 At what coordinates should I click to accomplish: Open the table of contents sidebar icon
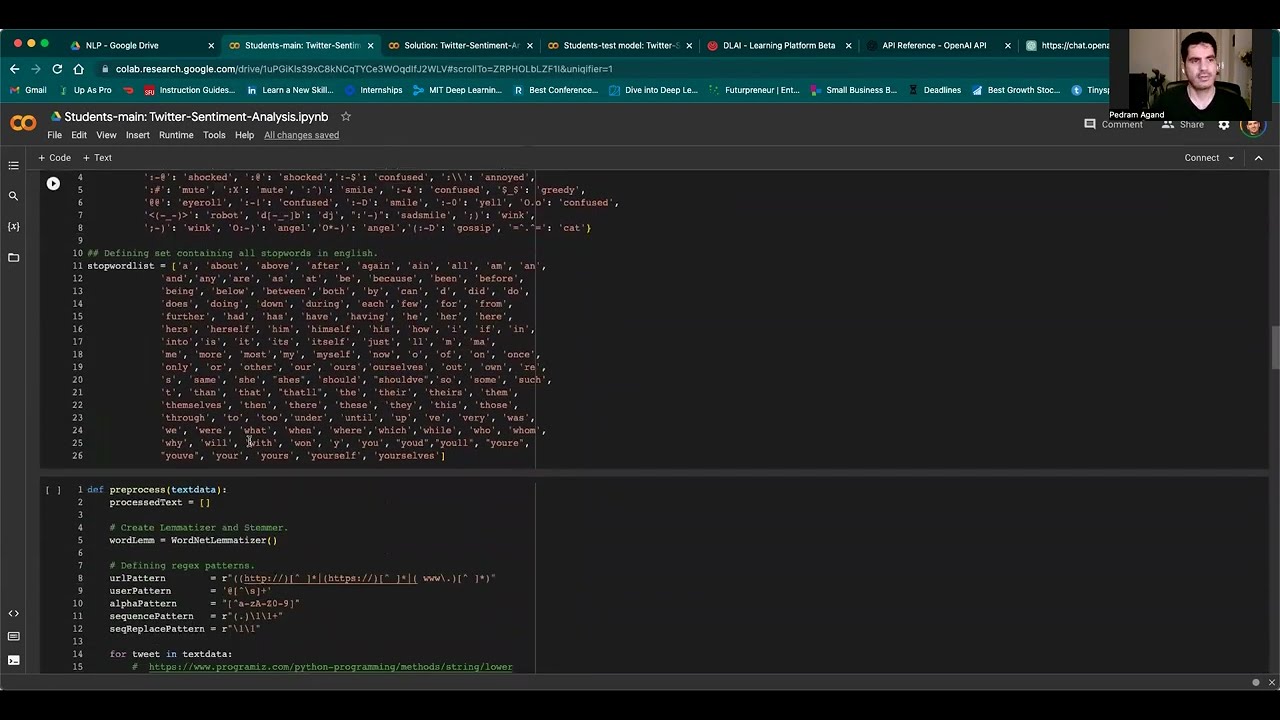pos(13,165)
